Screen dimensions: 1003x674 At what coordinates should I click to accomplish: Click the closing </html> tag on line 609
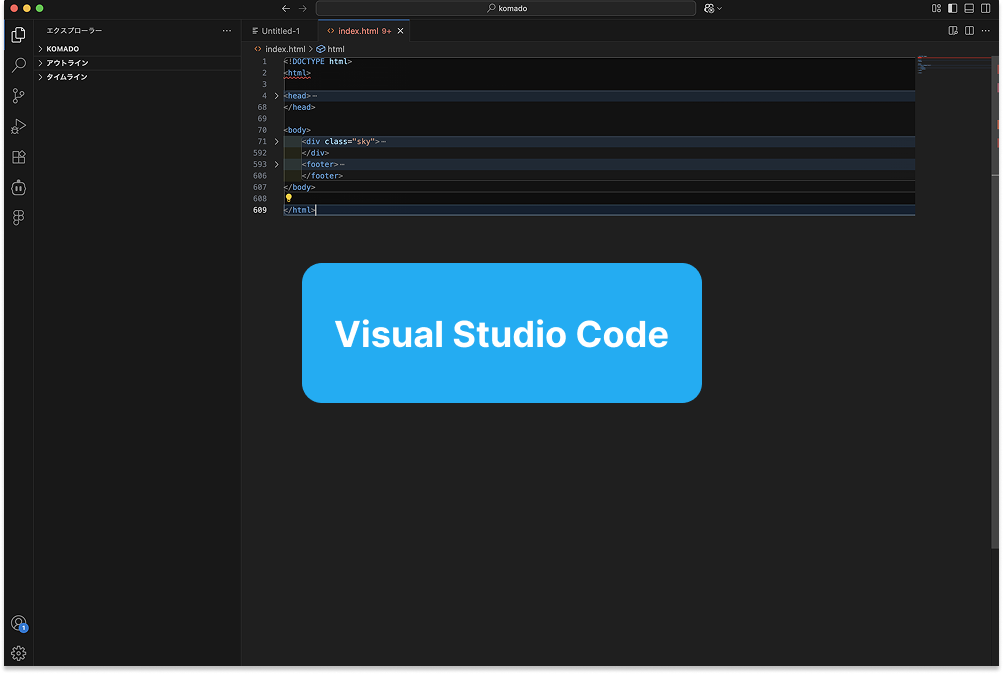point(299,210)
